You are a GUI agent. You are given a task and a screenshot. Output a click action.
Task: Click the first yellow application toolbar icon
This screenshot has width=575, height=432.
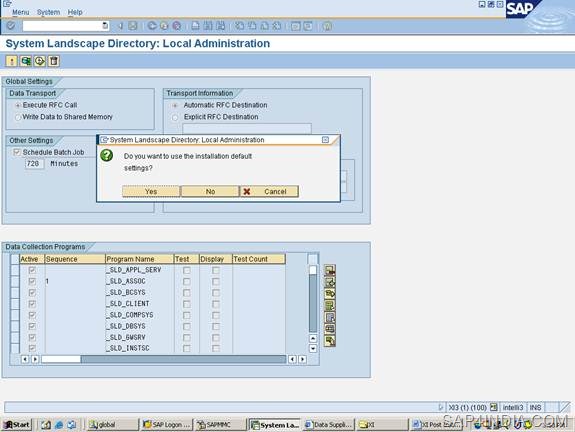pyautogui.click(x=11, y=61)
